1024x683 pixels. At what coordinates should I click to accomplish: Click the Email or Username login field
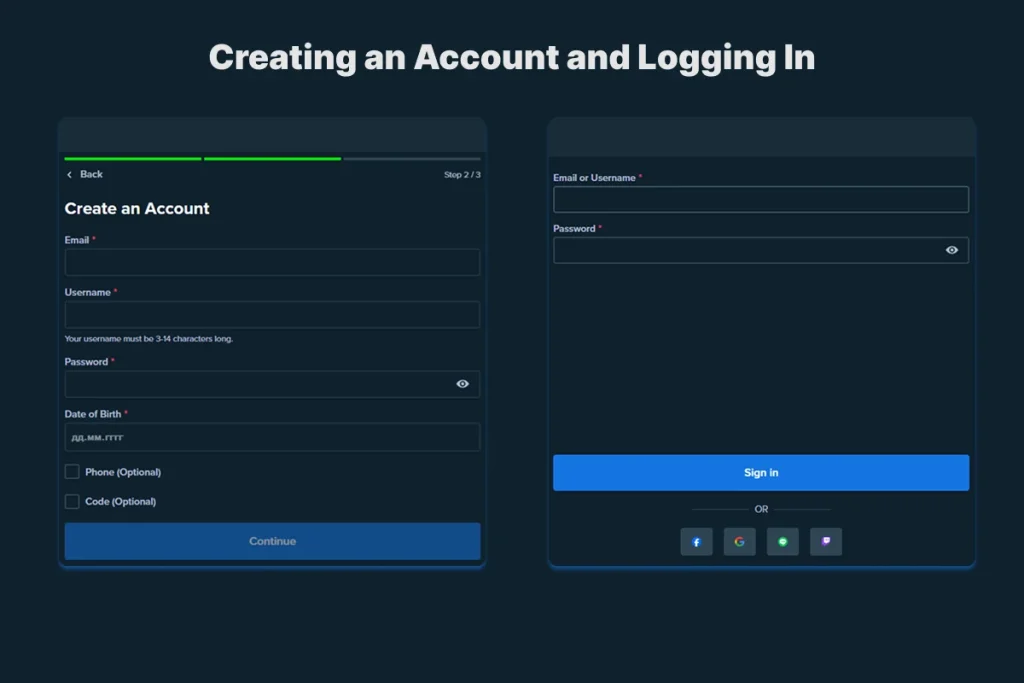(761, 199)
